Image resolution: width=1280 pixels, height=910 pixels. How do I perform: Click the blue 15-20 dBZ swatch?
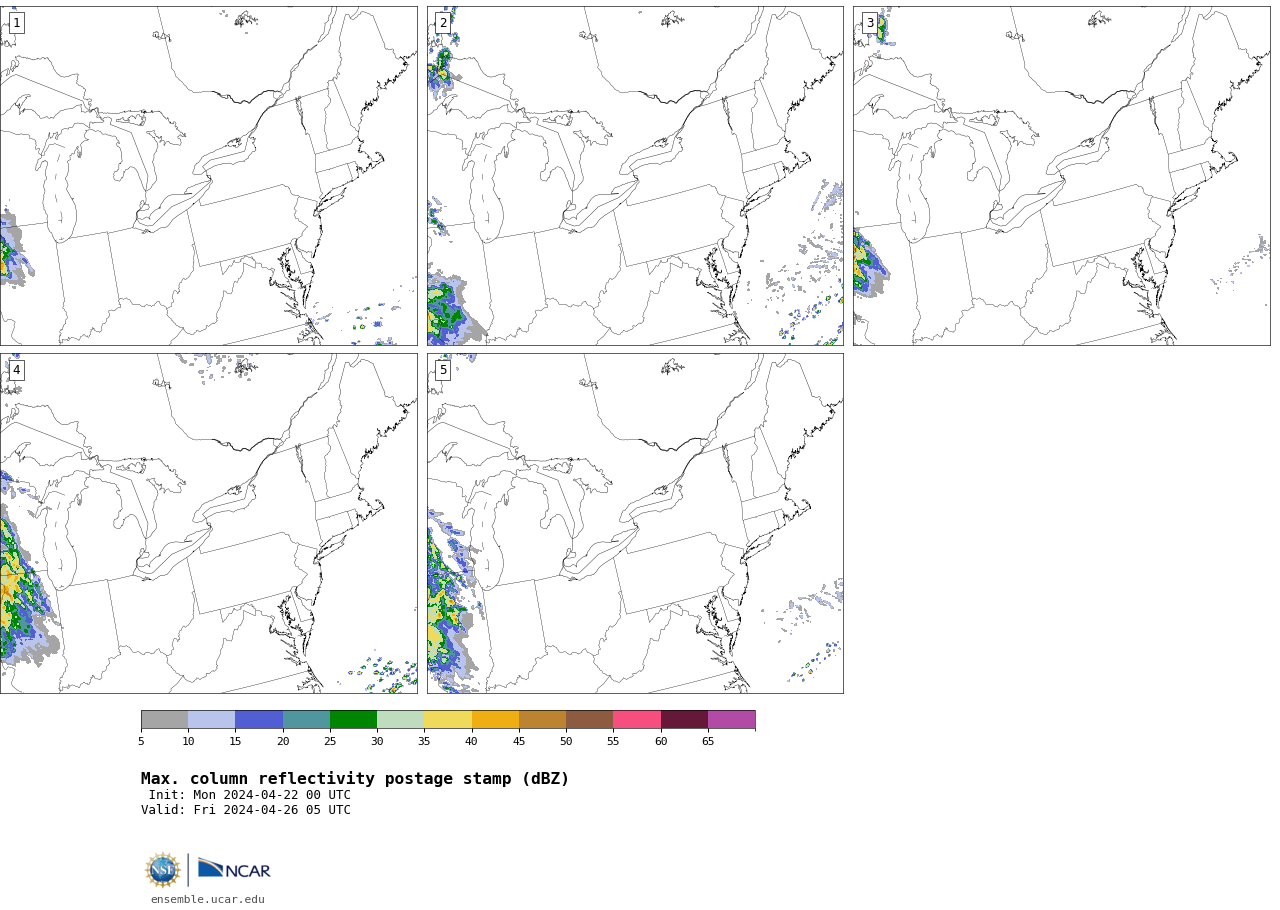tap(259, 720)
